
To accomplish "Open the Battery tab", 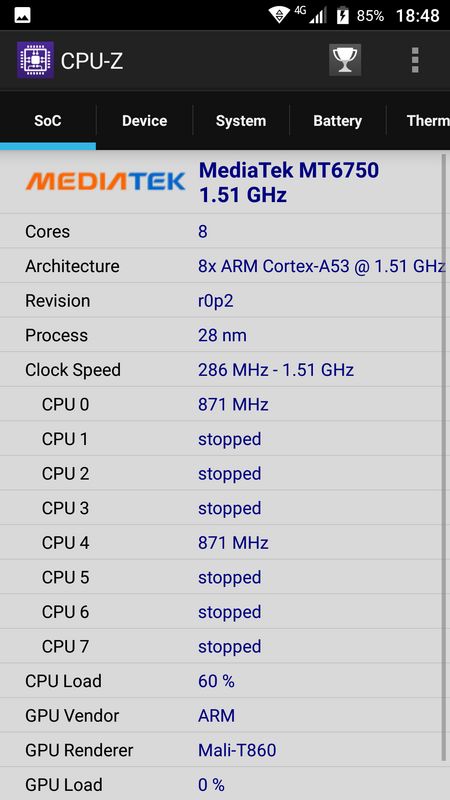I will click(x=337, y=121).
